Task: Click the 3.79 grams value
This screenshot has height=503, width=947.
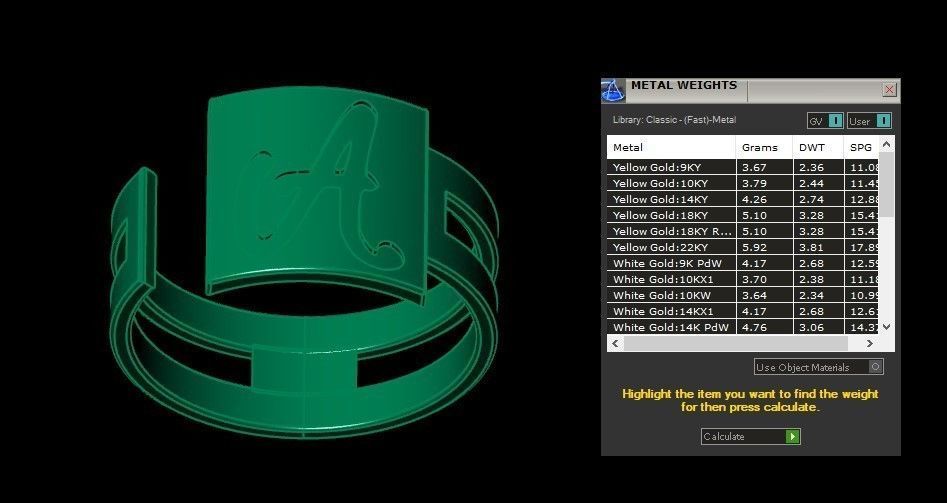Action: [754, 183]
